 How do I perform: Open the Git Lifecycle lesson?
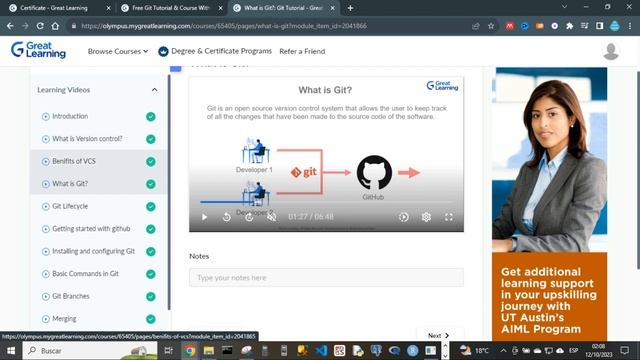pos(70,206)
